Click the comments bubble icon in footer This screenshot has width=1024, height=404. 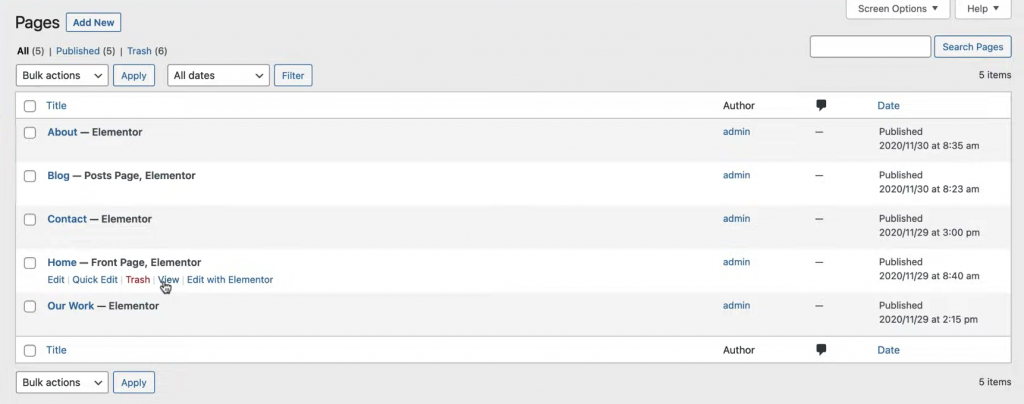coord(821,350)
